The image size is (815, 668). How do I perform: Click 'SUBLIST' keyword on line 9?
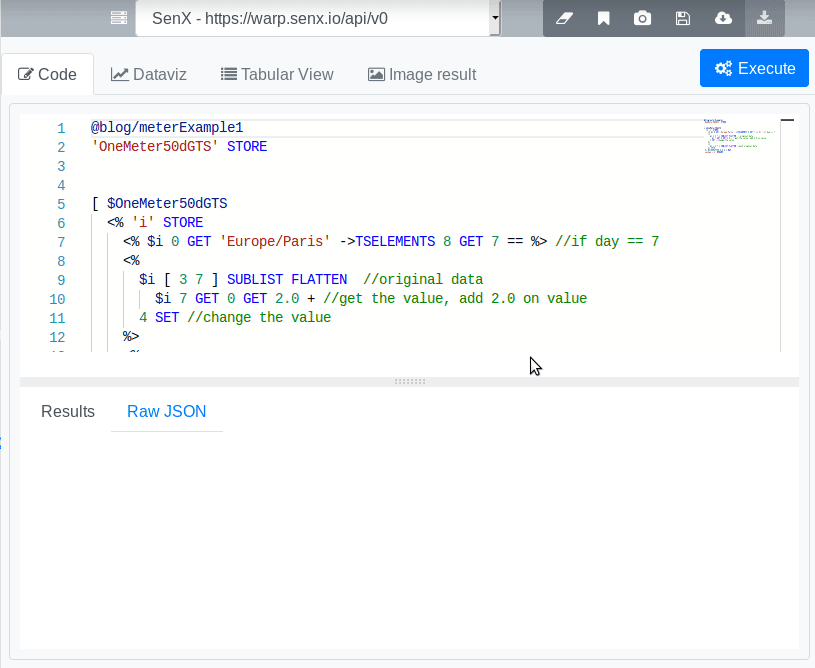point(255,280)
